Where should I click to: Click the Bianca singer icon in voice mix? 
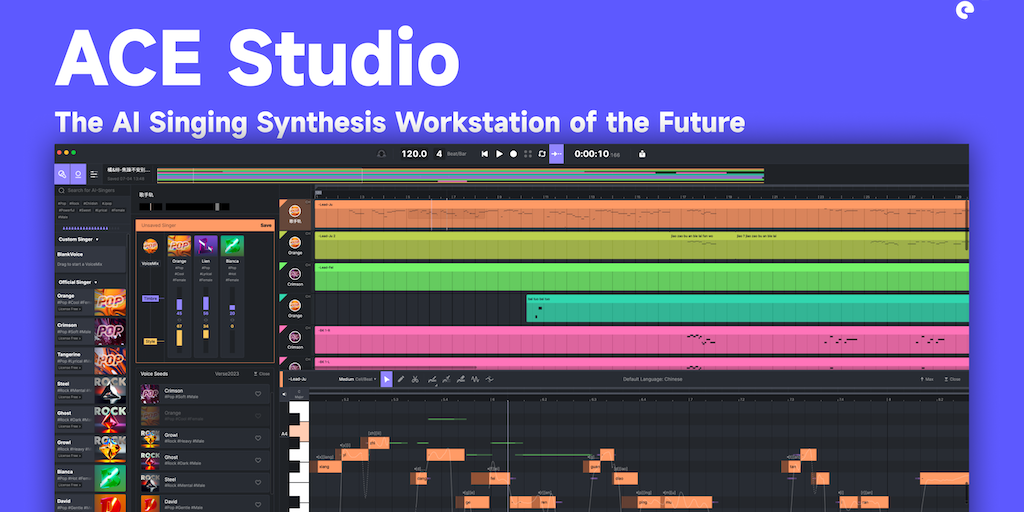232,246
